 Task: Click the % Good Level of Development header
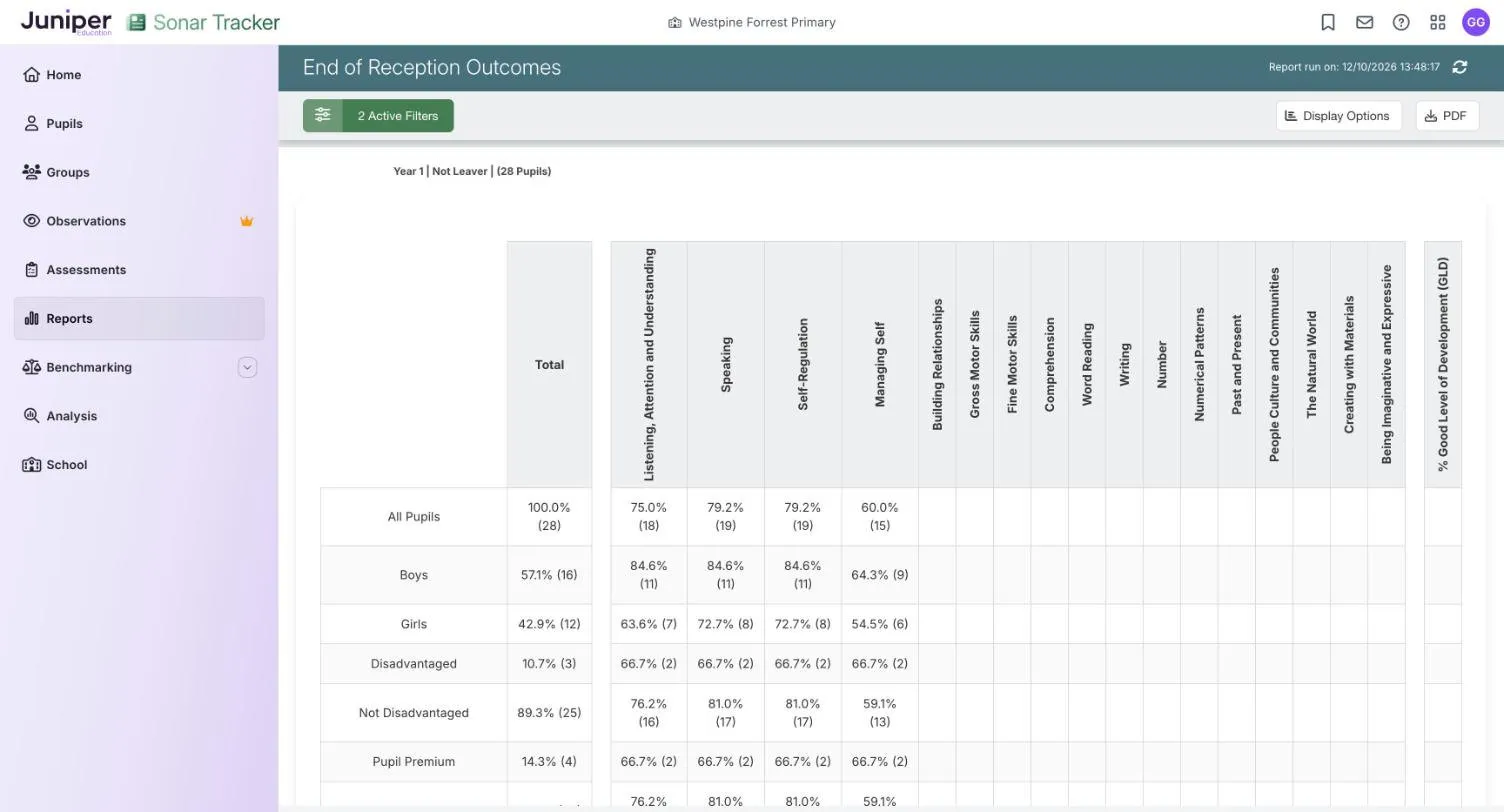coord(1443,365)
